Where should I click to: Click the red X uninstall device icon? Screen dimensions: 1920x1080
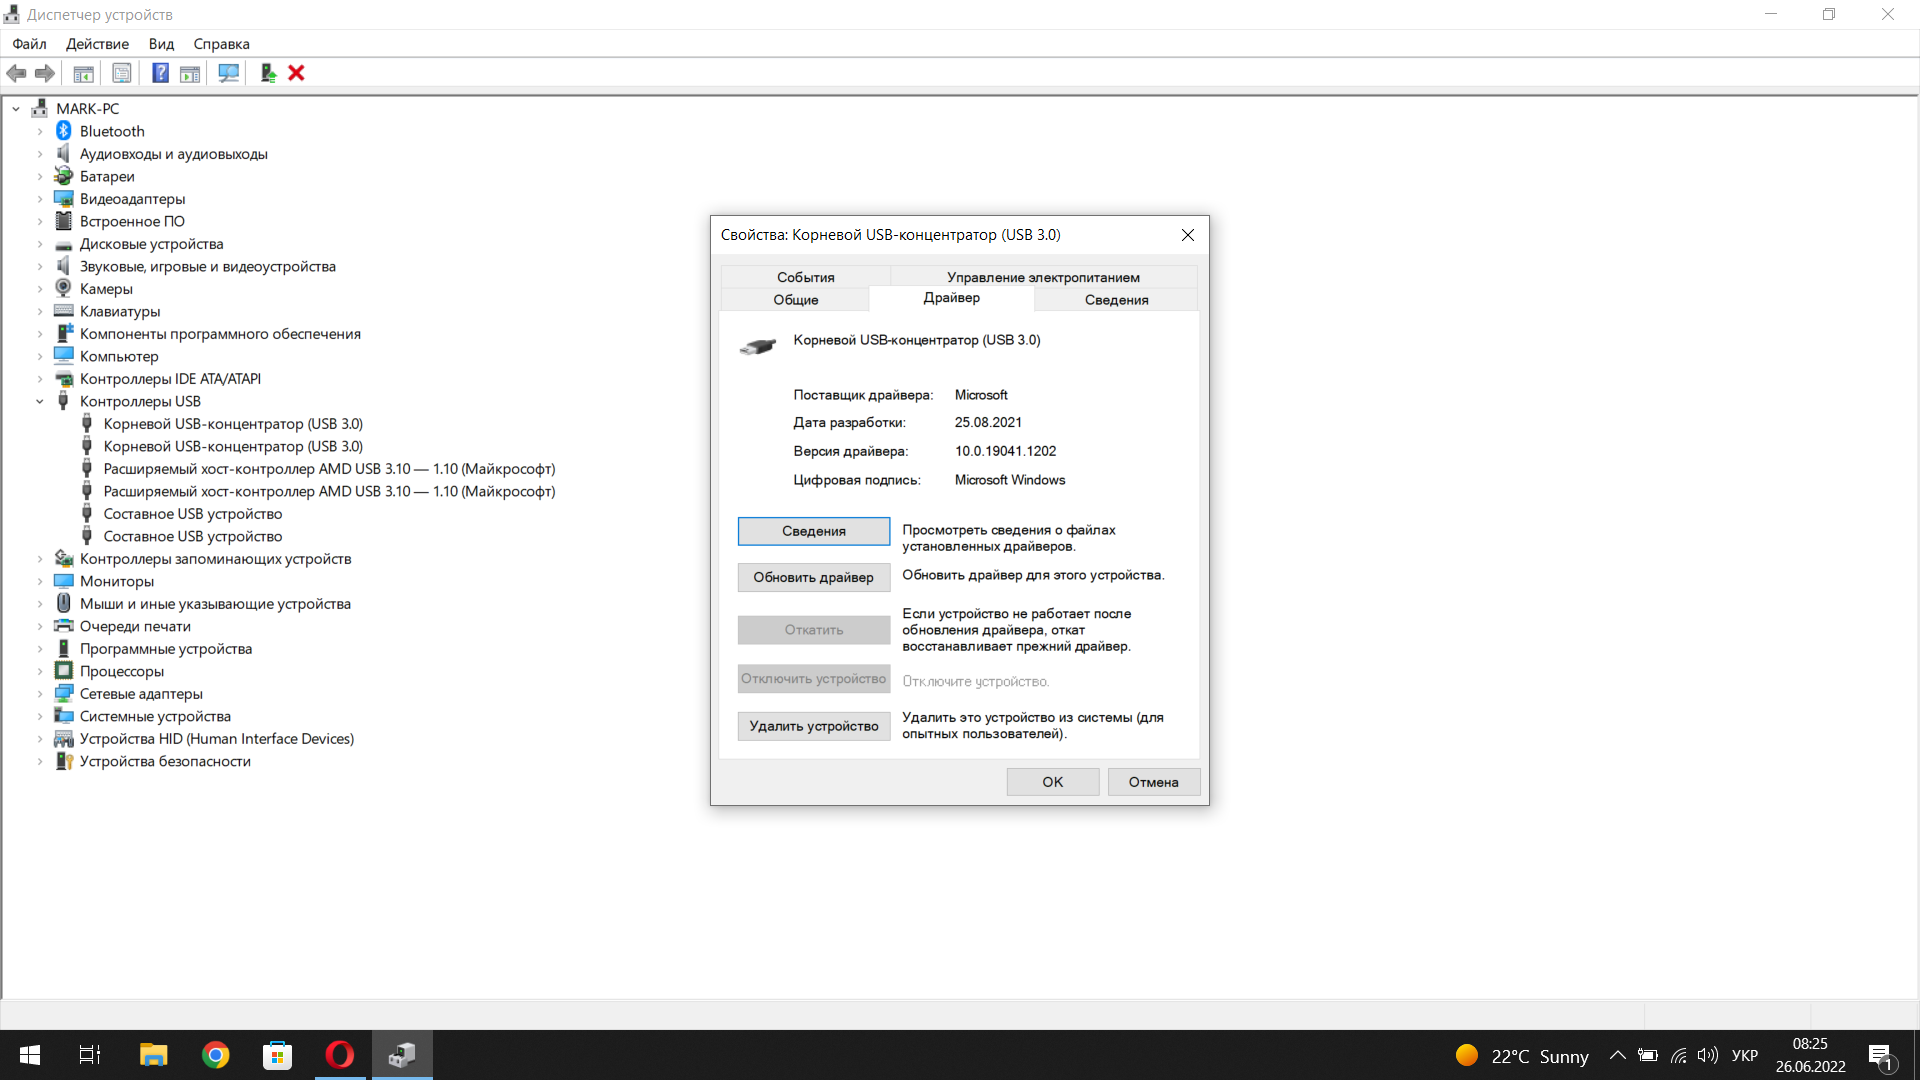(x=296, y=73)
